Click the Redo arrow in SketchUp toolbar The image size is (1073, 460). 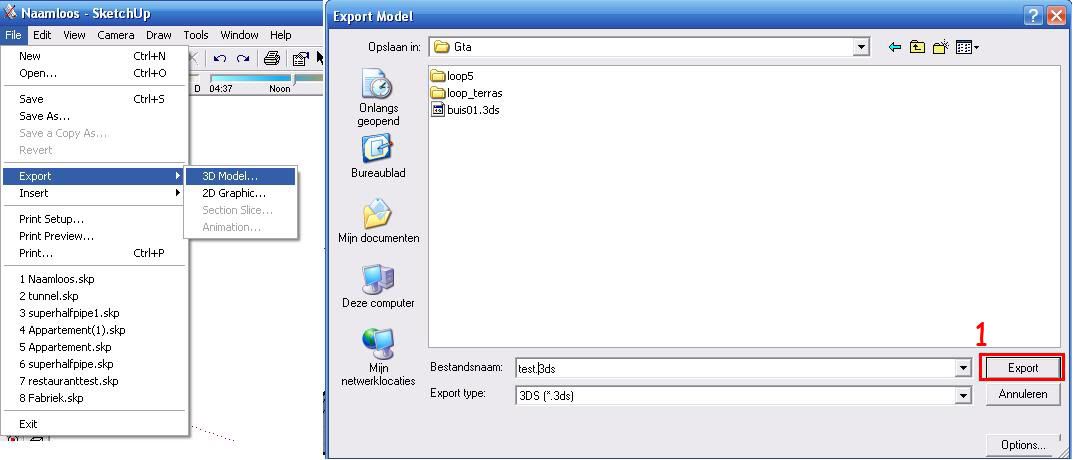(243, 58)
